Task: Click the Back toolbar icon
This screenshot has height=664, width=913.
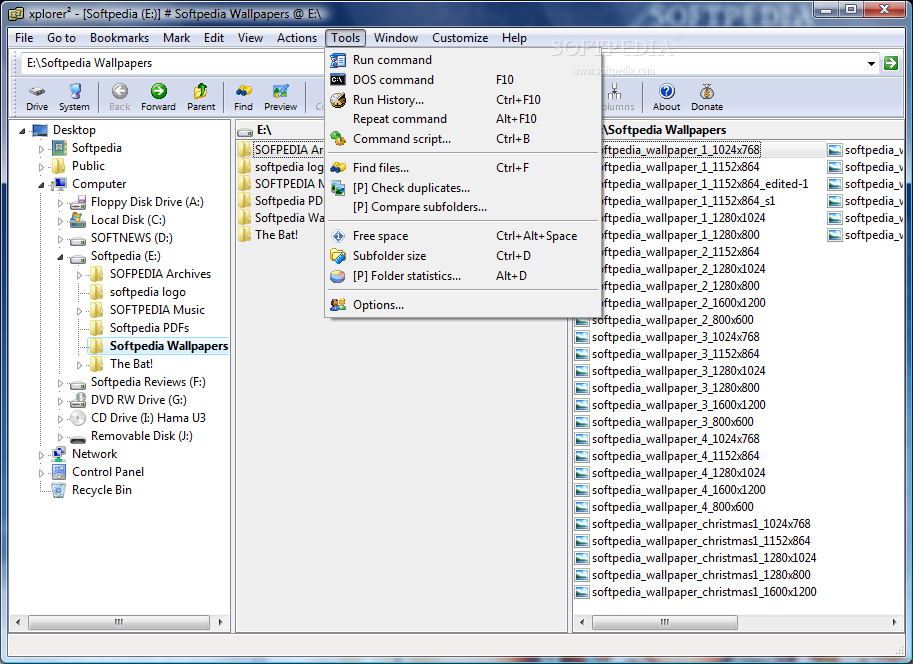Action: click(x=119, y=91)
